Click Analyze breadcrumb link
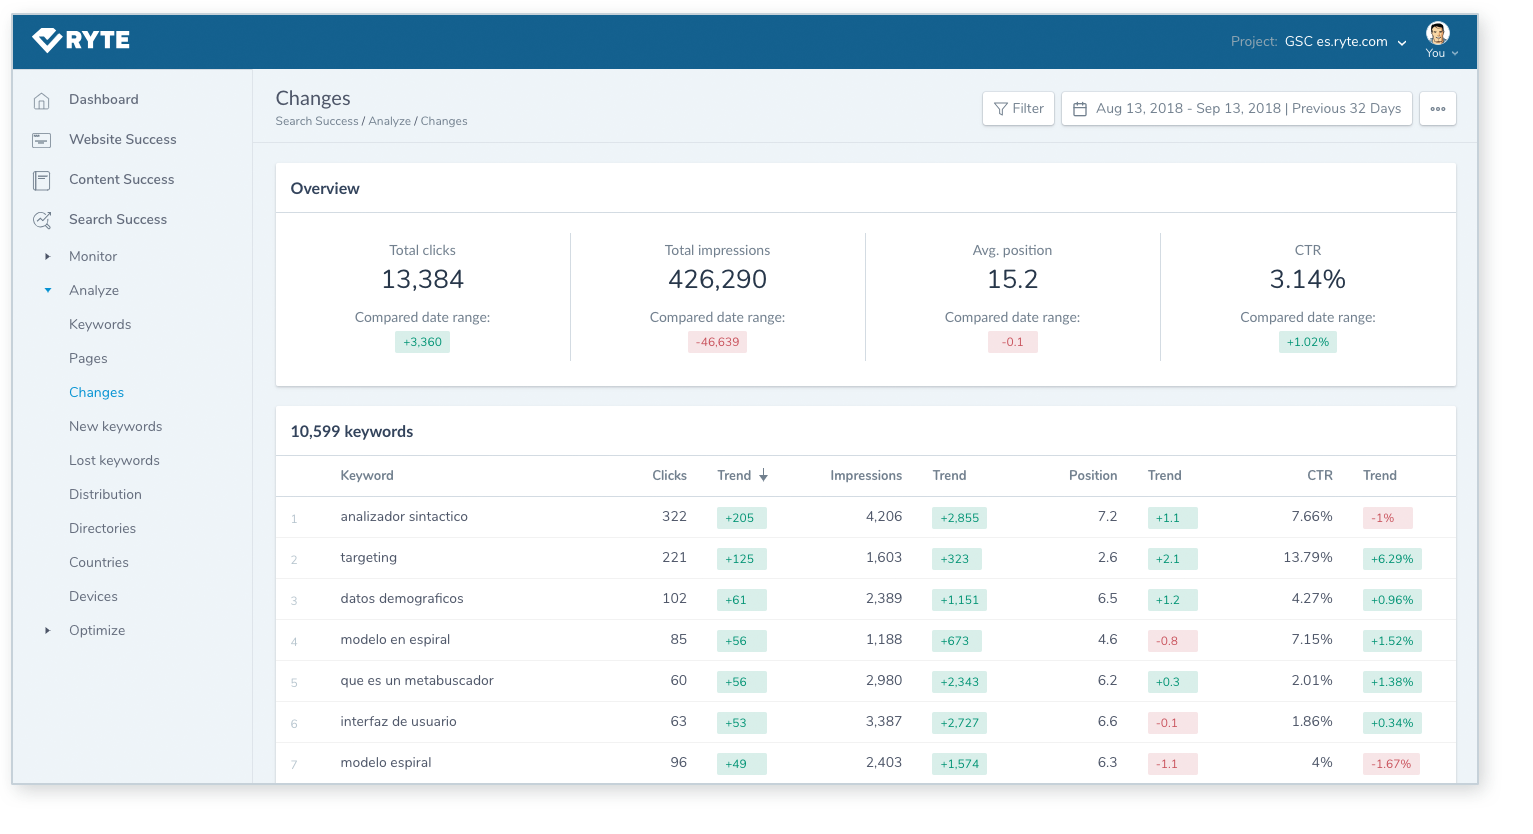This screenshot has width=1533, height=834. (x=390, y=121)
